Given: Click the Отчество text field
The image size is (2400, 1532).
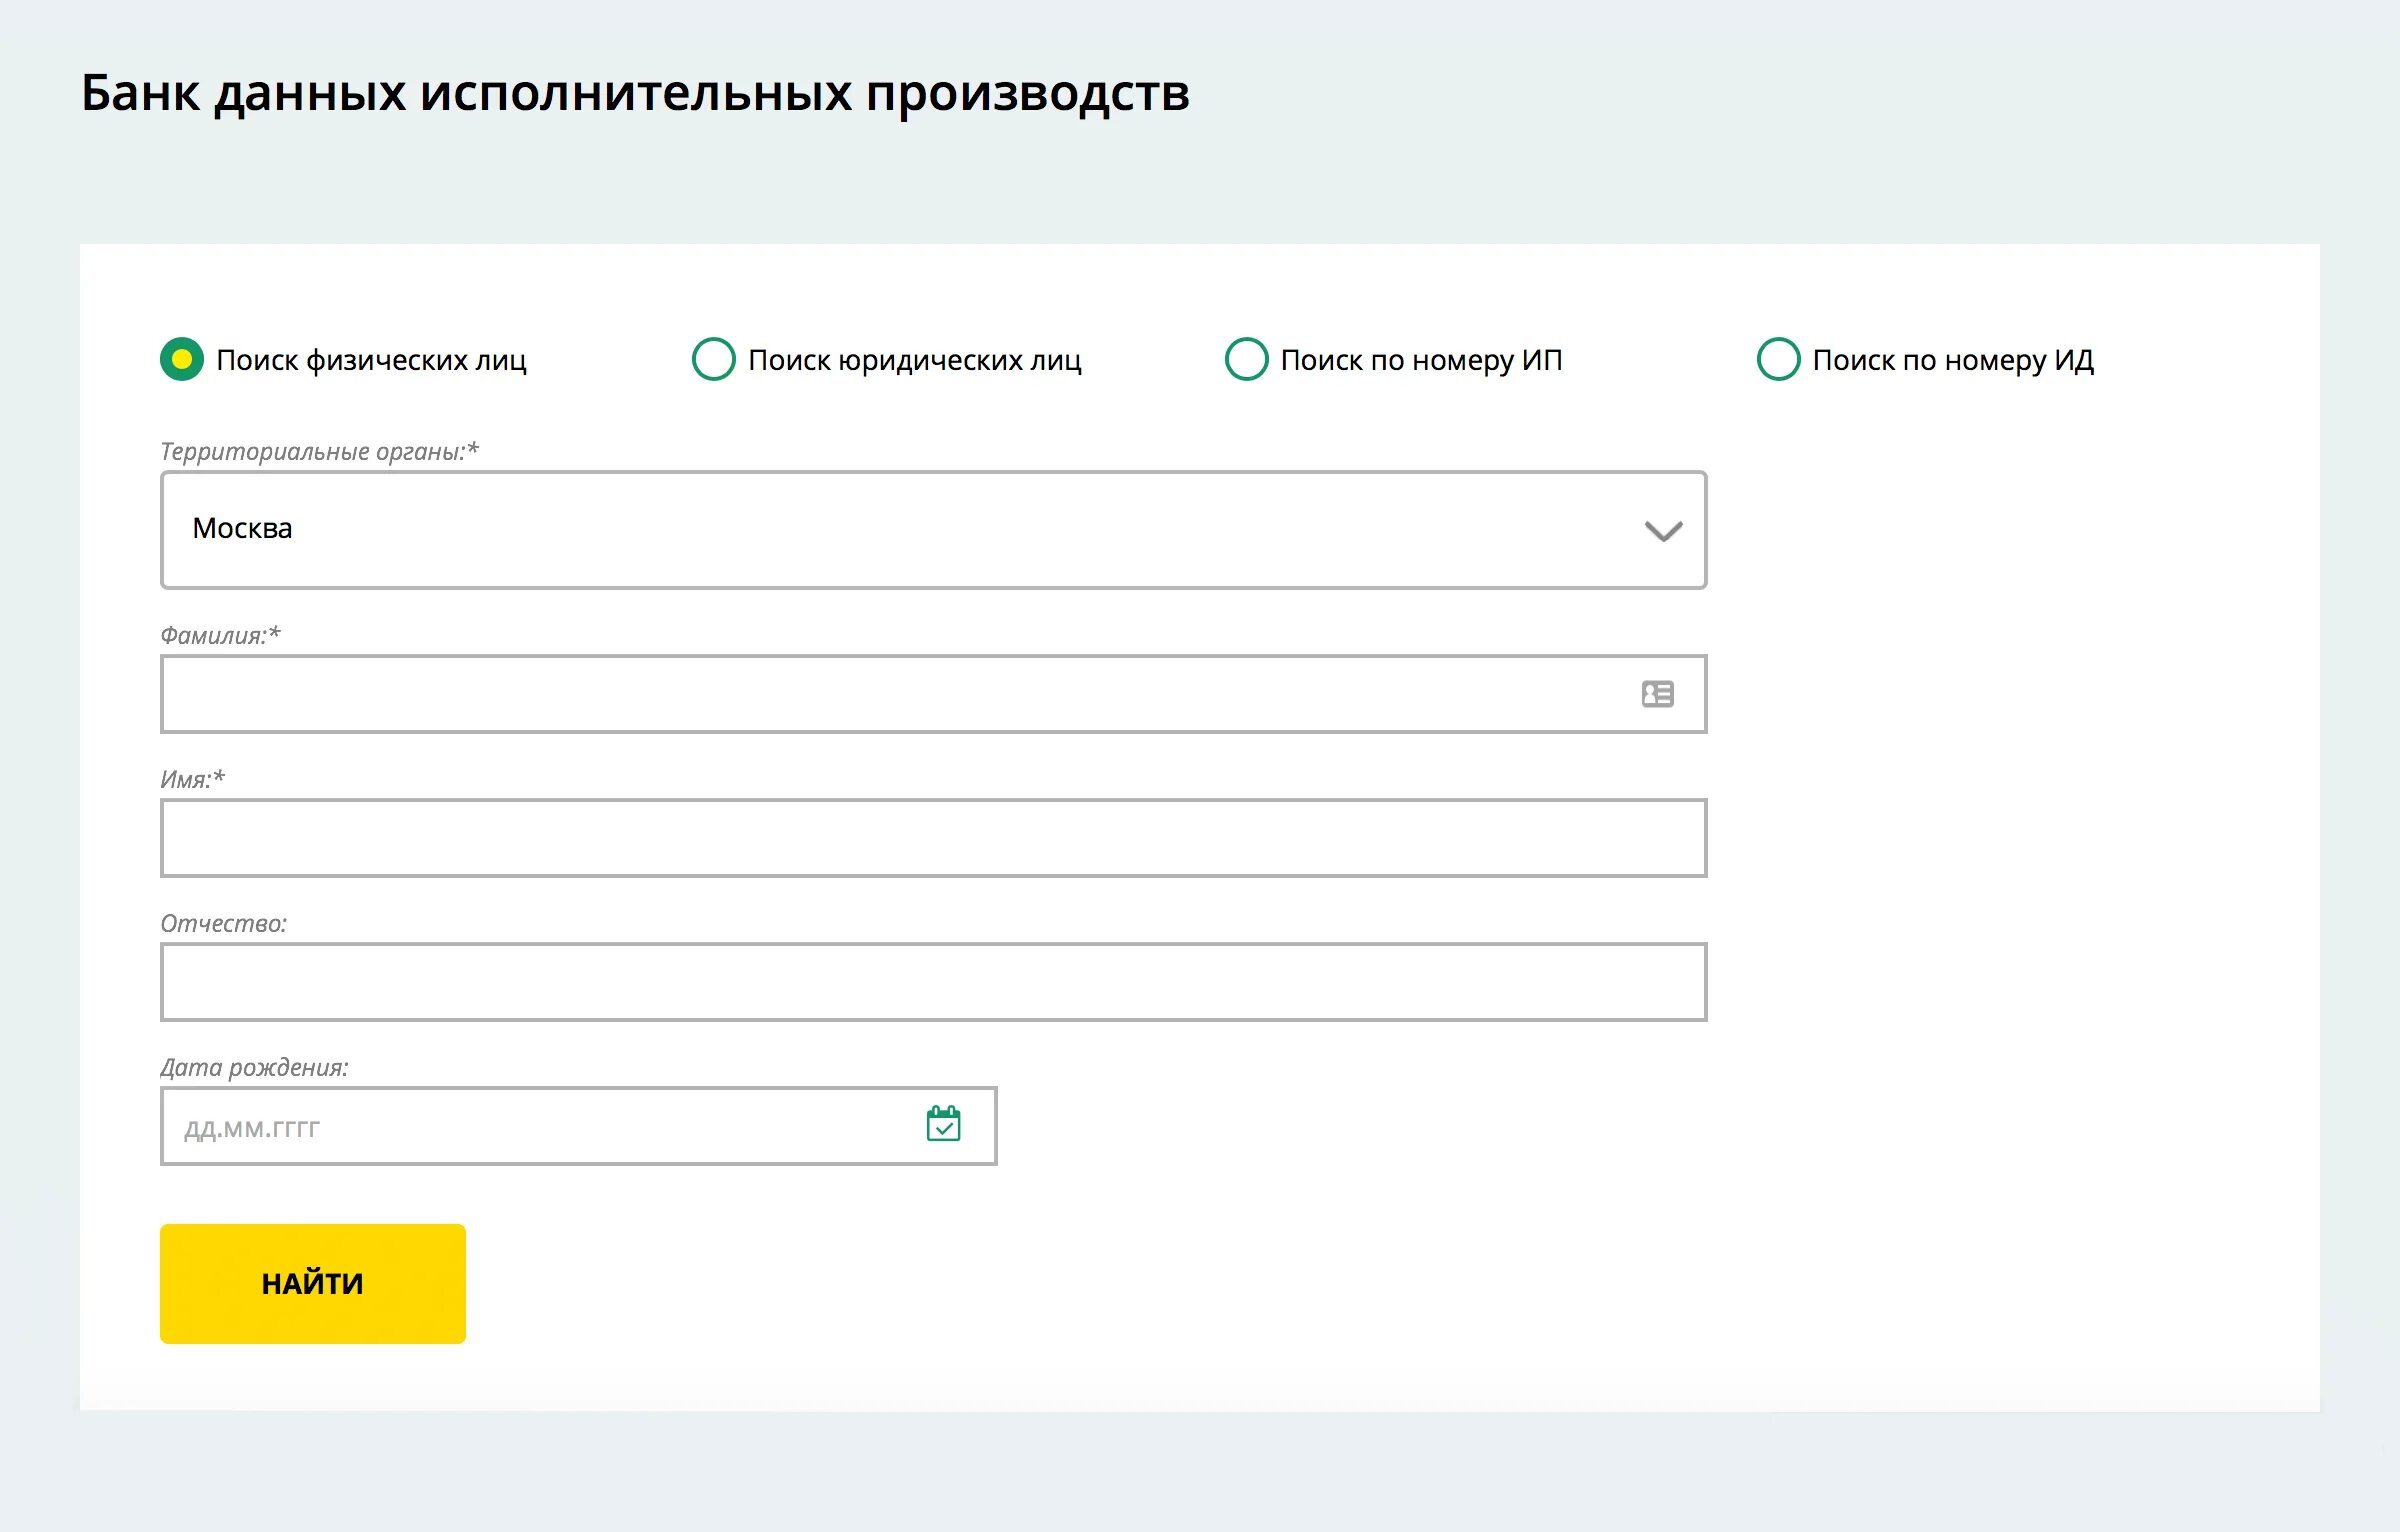Looking at the screenshot, I should tap(932, 982).
